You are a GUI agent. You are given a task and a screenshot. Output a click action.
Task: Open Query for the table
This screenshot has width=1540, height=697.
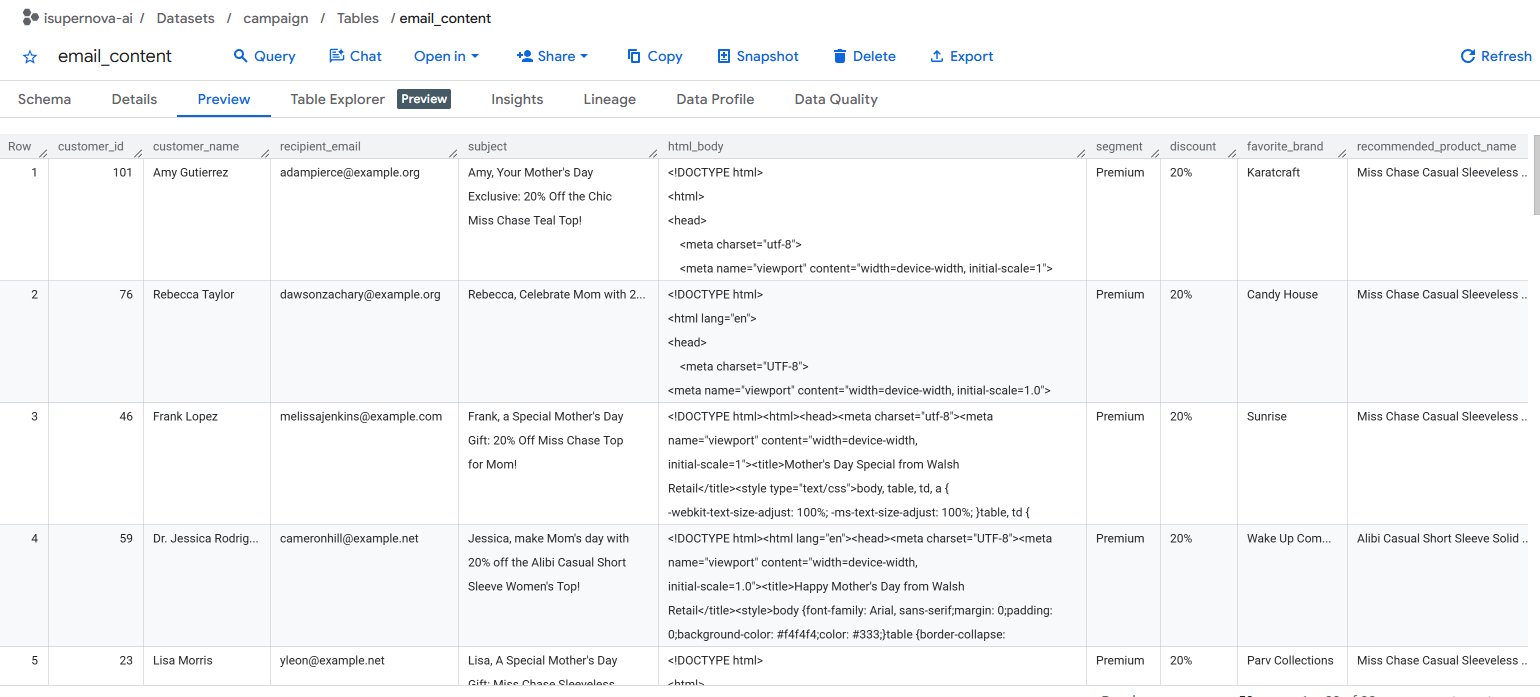pyautogui.click(x=264, y=56)
